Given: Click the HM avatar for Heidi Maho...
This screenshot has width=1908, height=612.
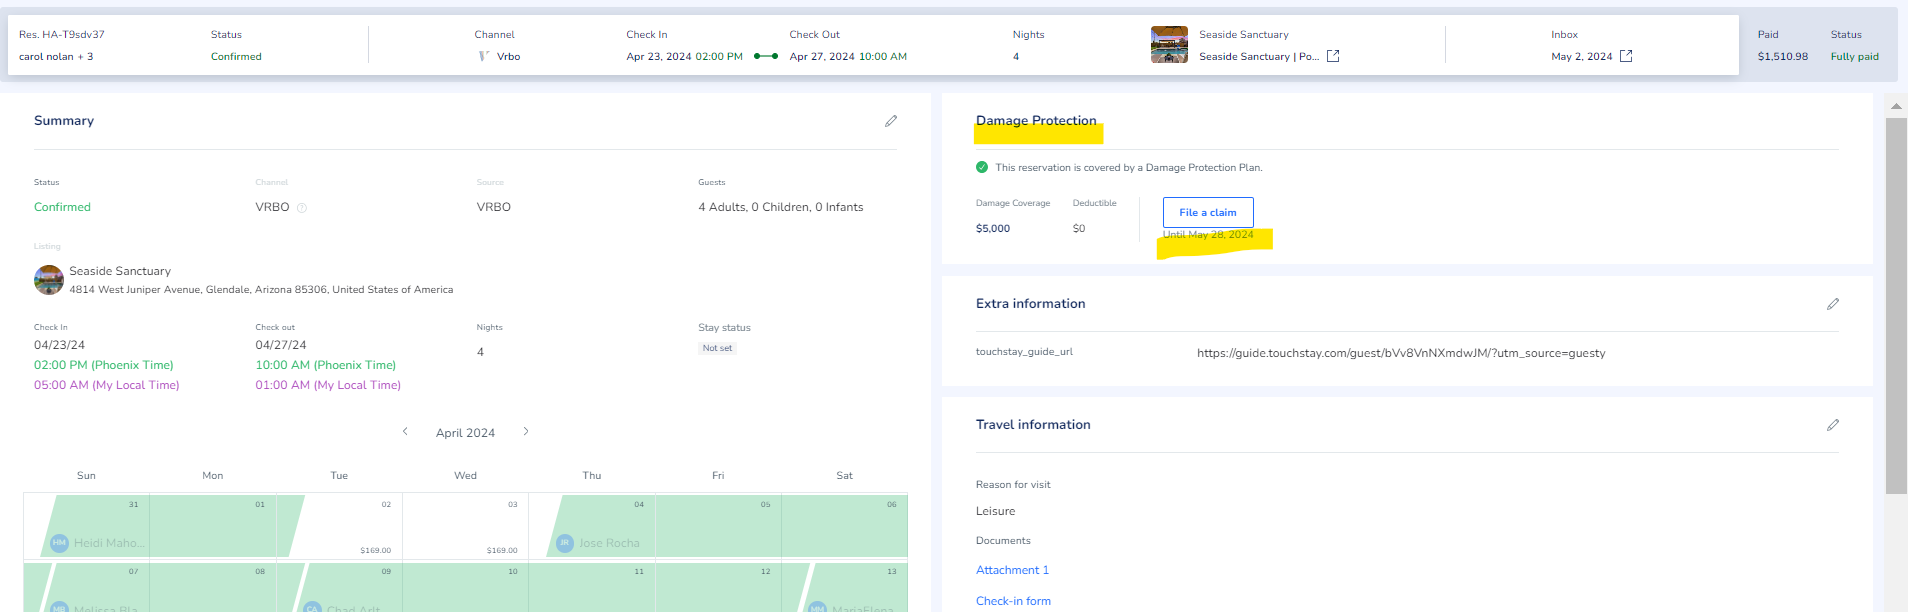Looking at the screenshot, I should [x=59, y=543].
